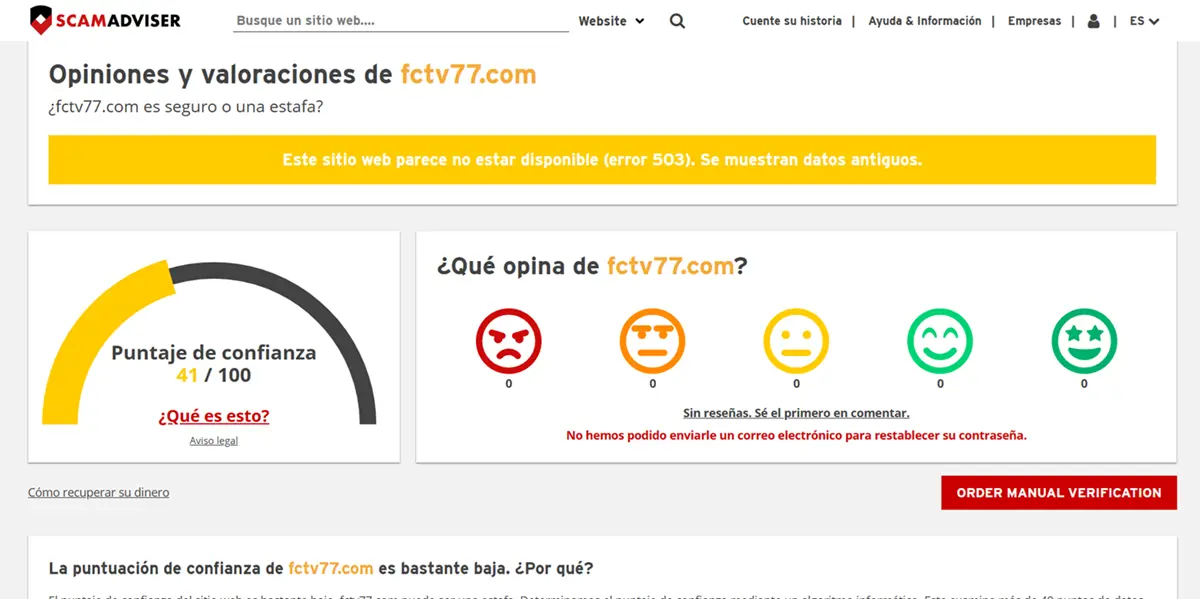Select the star-eyed excited face rating
Image resolution: width=1200 pixels, height=599 pixels.
pos(1084,339)
